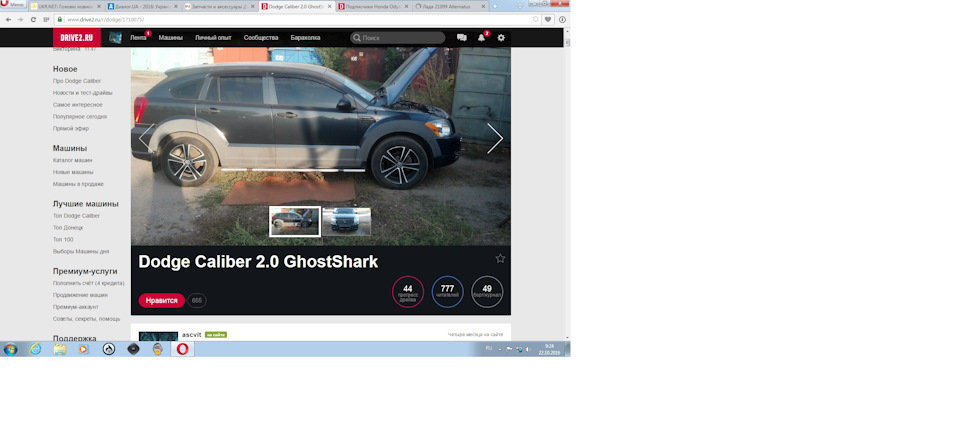The width and height of the screenshot is (960, 429).
Task: Open Windows Explorer folder in taskbar
Action: (x=59, y=349)
